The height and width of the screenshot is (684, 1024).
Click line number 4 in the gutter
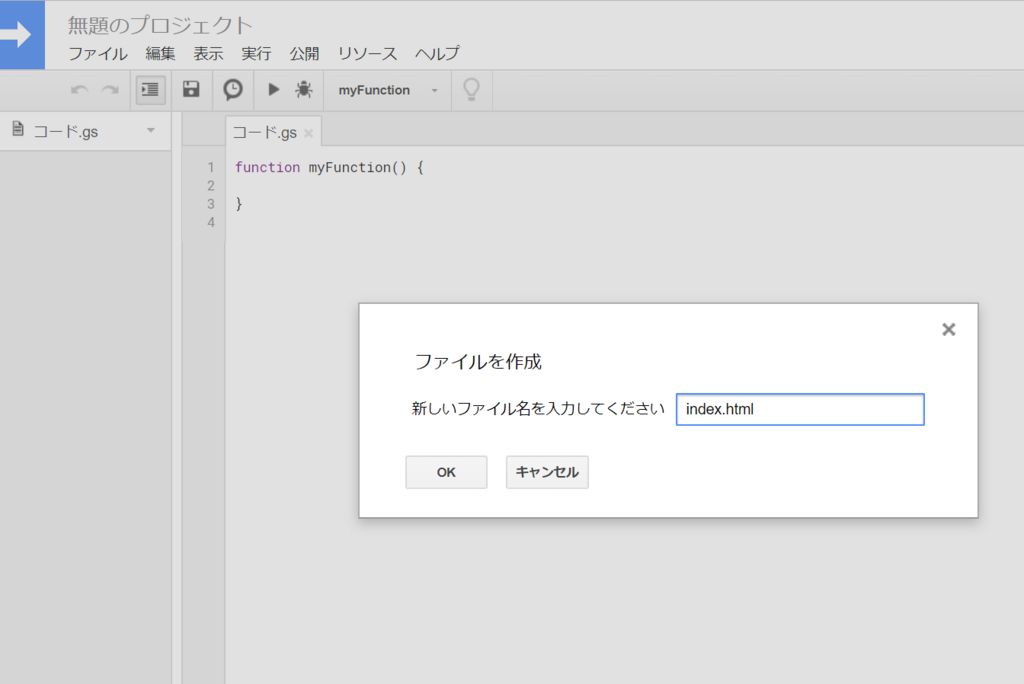pyautogui.click(x=210, y=222)
